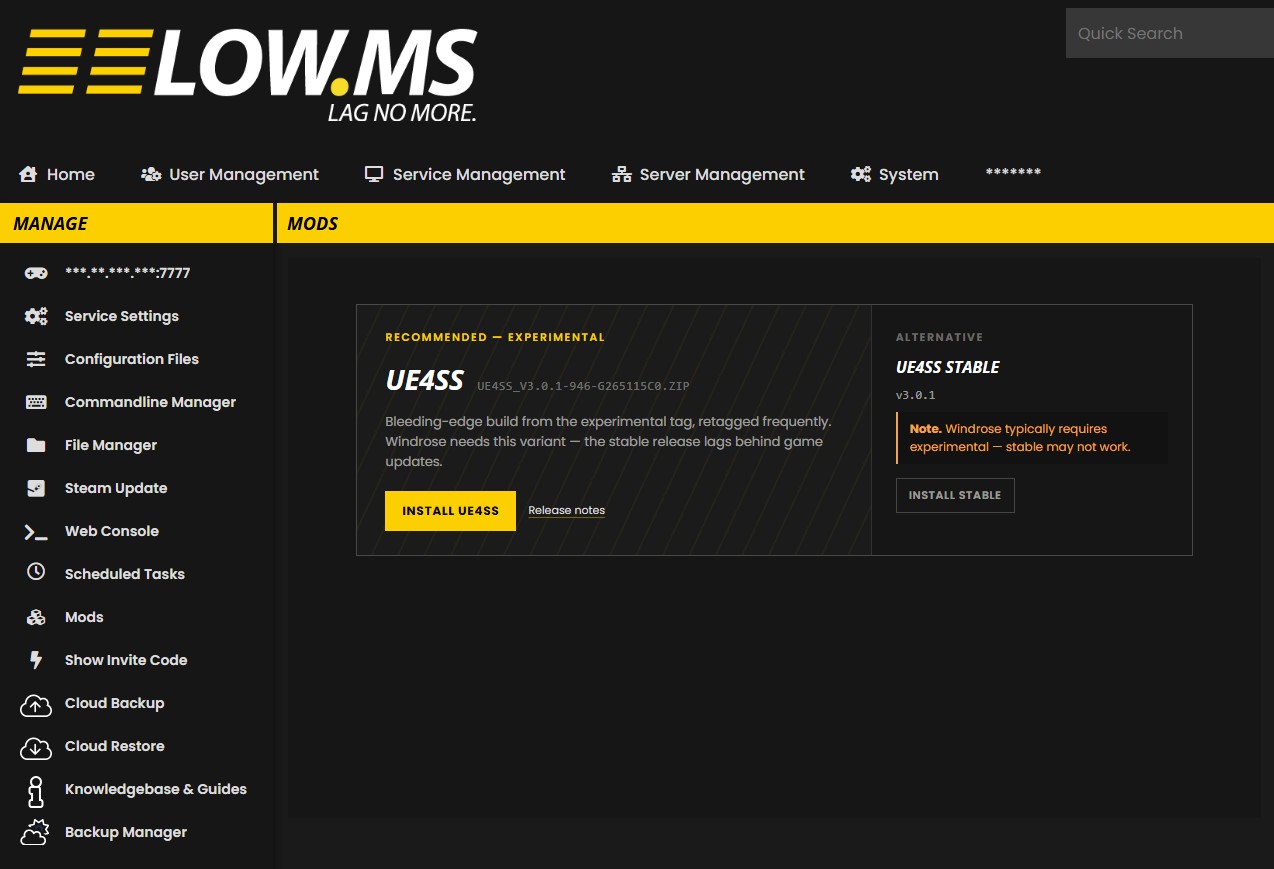The height and width of the screenshot is (869, 1274).
Task: Click the gamepad icon beside server address
Action: (x=36, y=273)
